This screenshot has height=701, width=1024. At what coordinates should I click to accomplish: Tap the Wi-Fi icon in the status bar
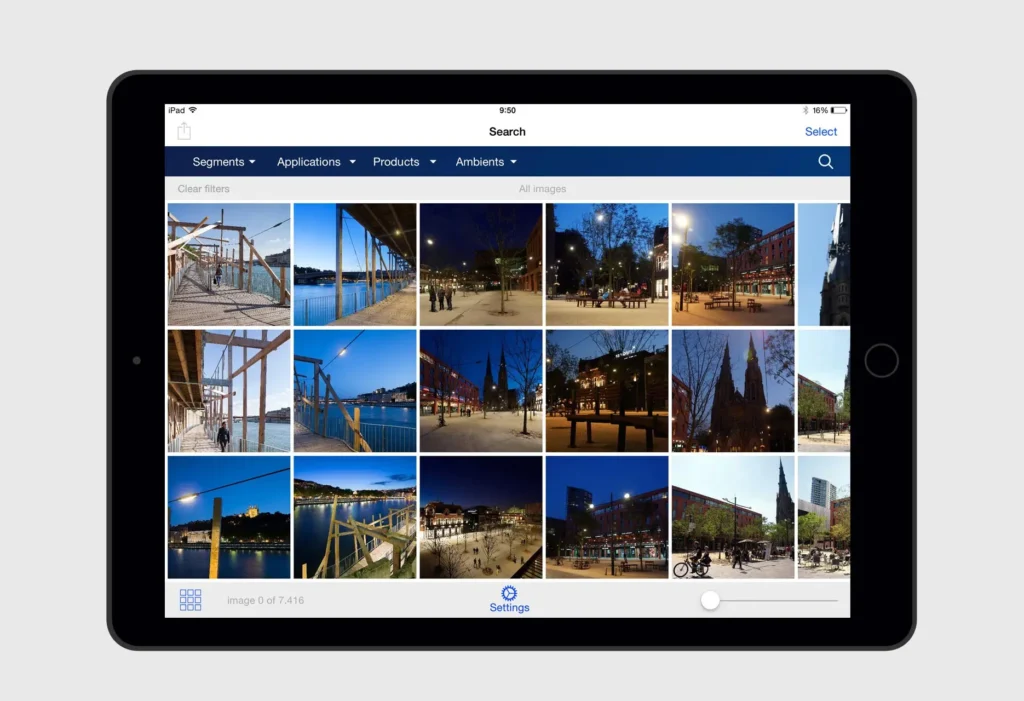click(193, 110)
